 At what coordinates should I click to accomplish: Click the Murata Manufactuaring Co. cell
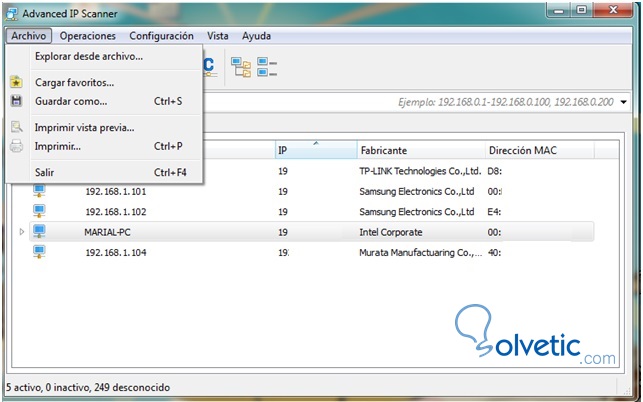420,253
